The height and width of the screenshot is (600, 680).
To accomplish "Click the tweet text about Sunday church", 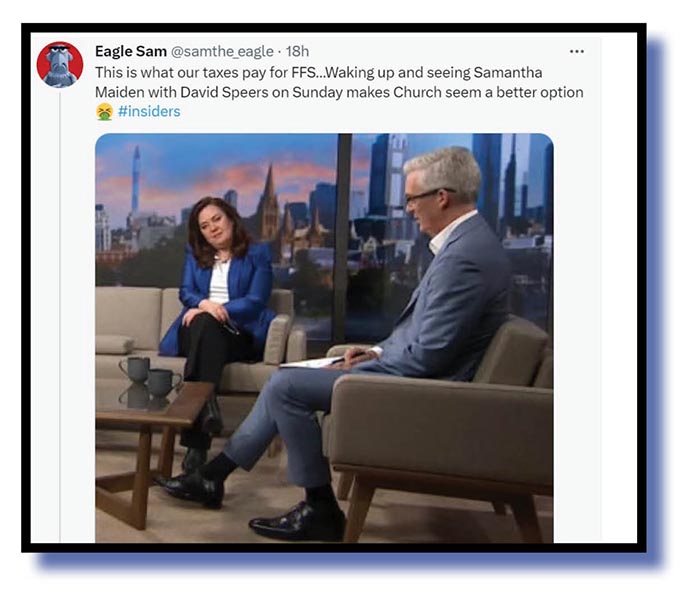I will 339,82.
